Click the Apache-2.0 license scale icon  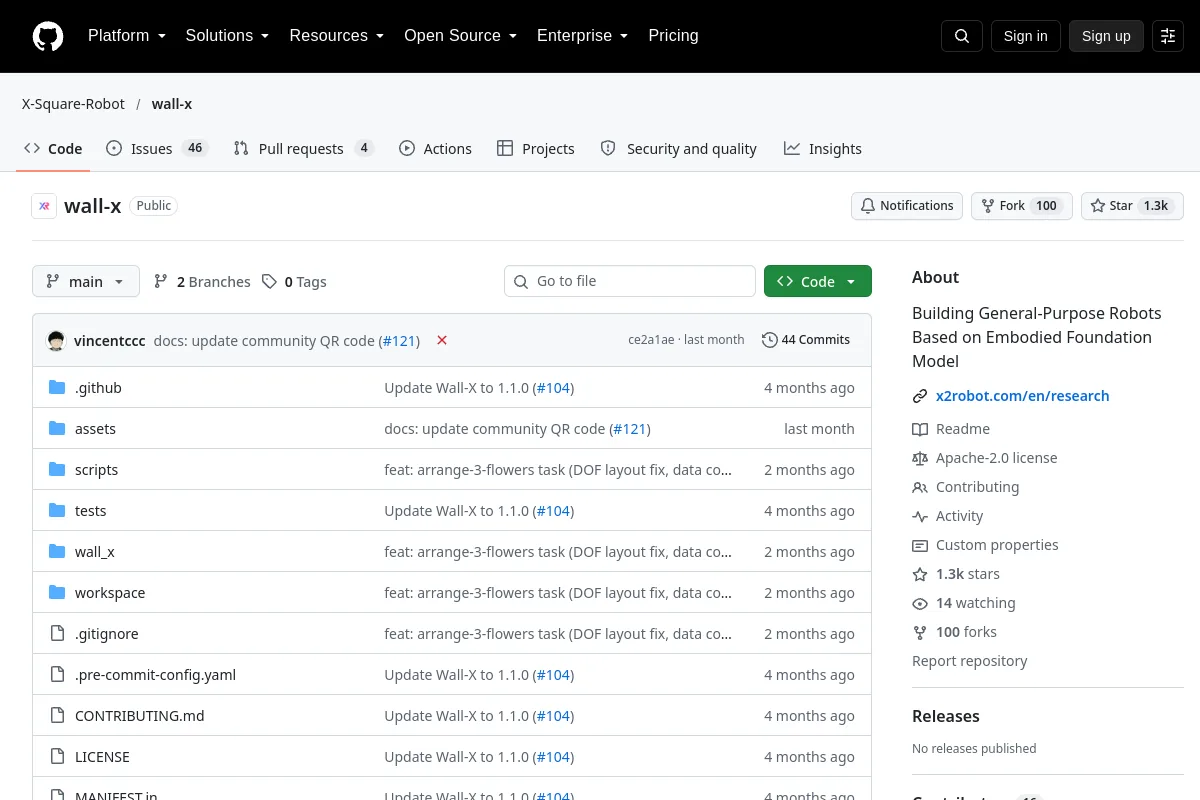(x=920, y=458)
